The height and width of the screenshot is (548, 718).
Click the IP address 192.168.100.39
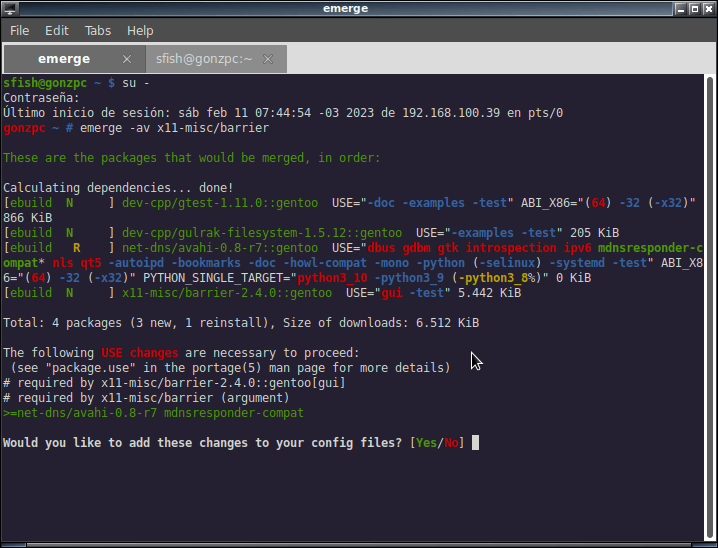click(x=451, y=113)
